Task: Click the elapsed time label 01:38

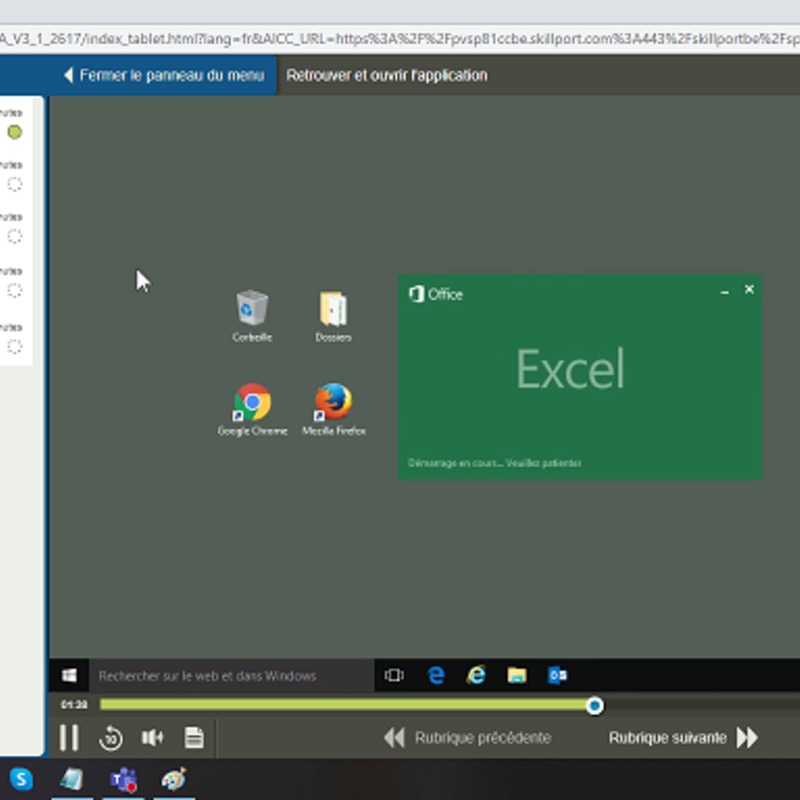Action: pos(74,705)
